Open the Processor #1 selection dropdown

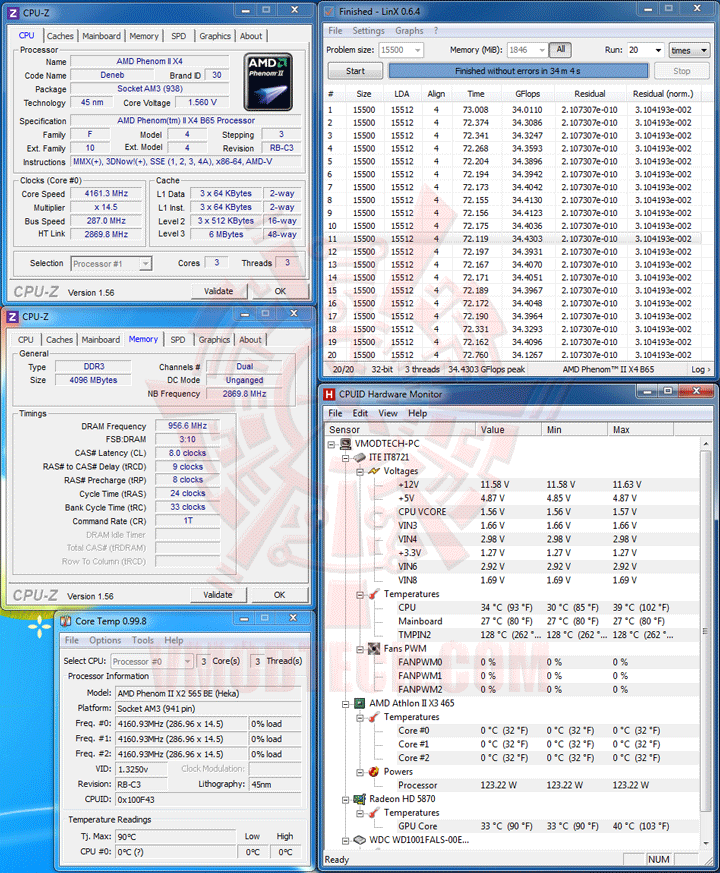pyautogui.click(x=145, y=264)
